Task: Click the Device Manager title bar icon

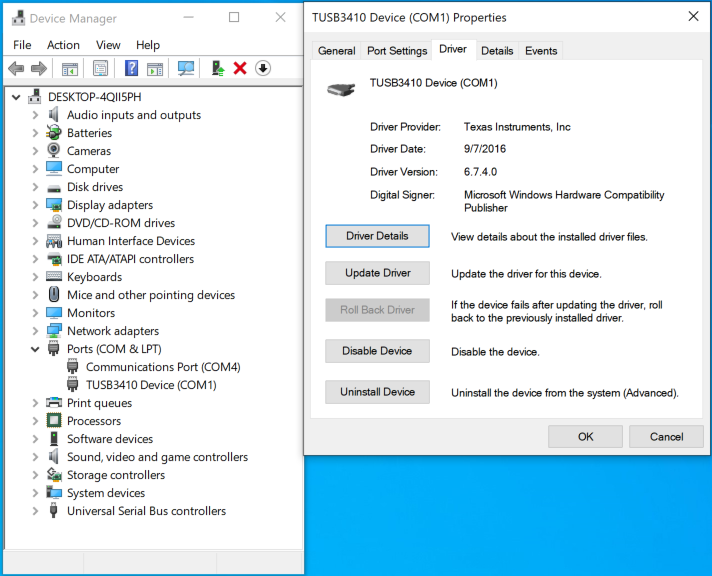Action: coord(18,18)
